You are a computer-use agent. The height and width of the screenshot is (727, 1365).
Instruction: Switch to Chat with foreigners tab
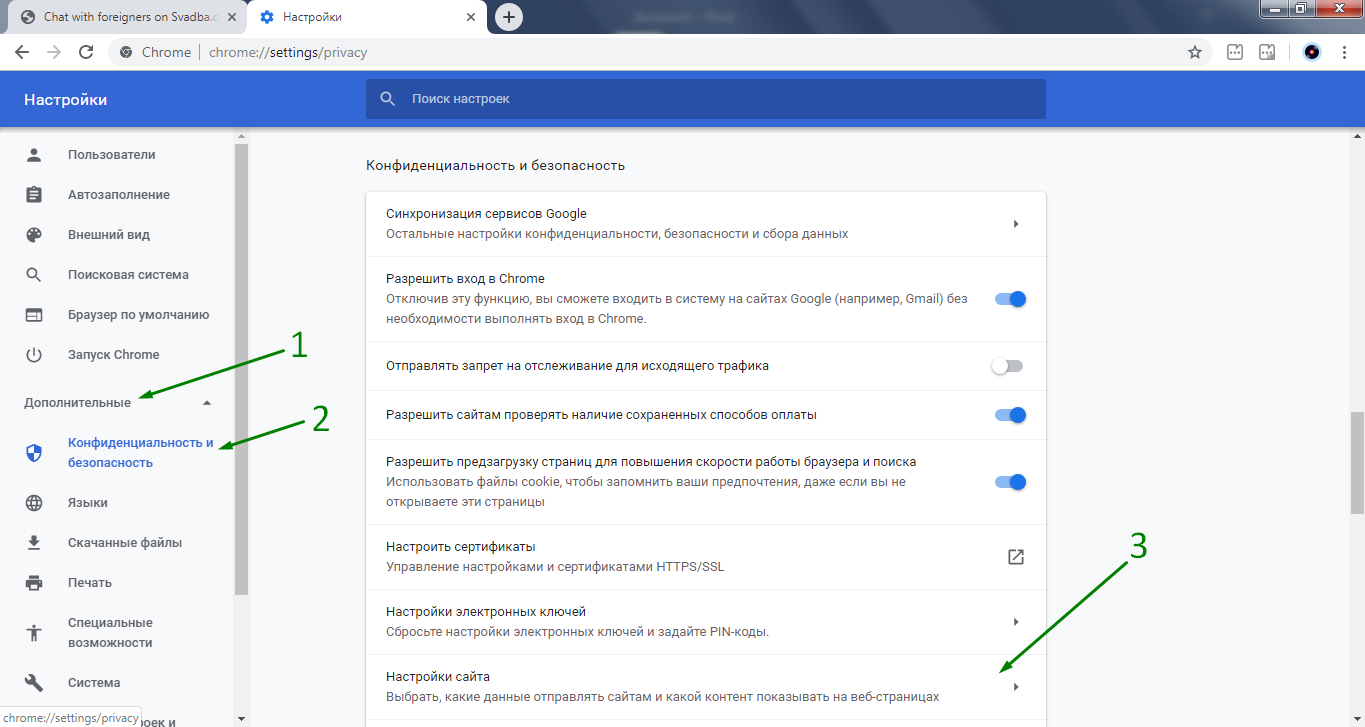tap(128, 18)
